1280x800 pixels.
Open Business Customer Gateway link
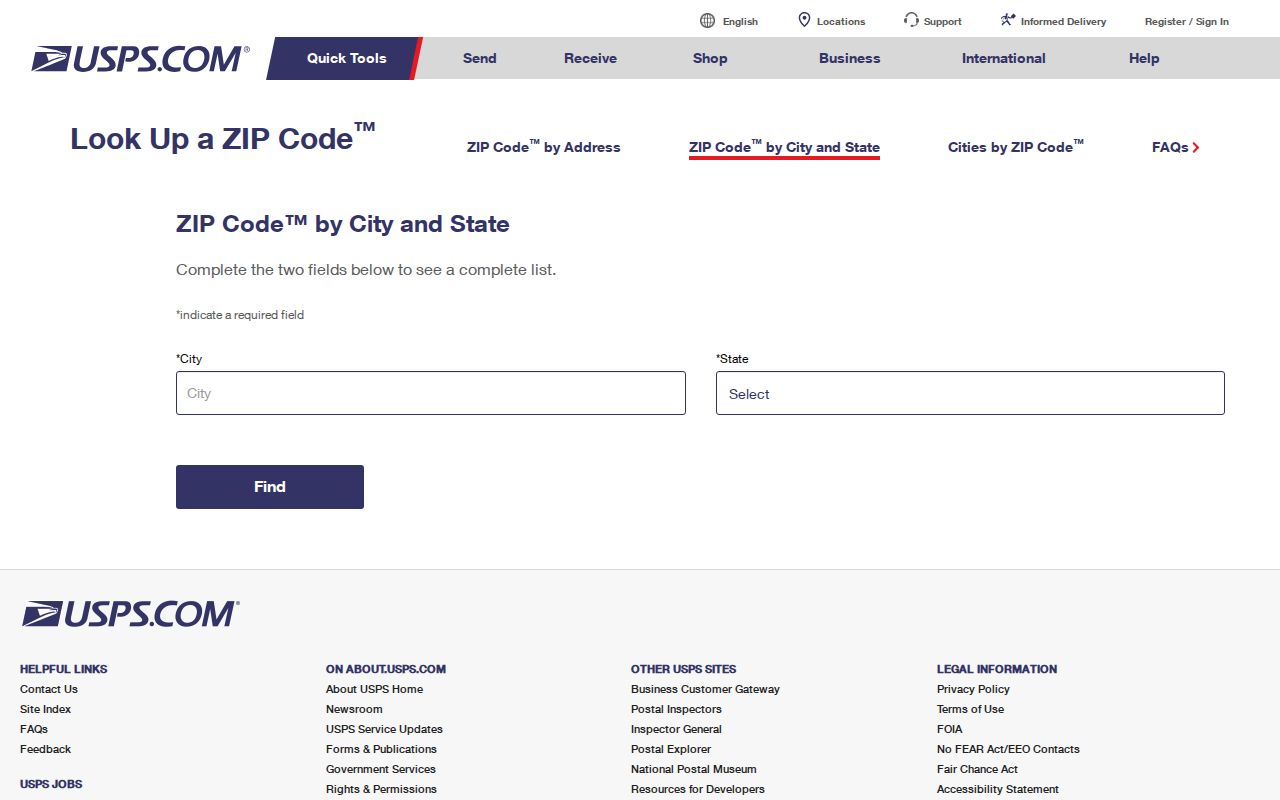(705, 689)
